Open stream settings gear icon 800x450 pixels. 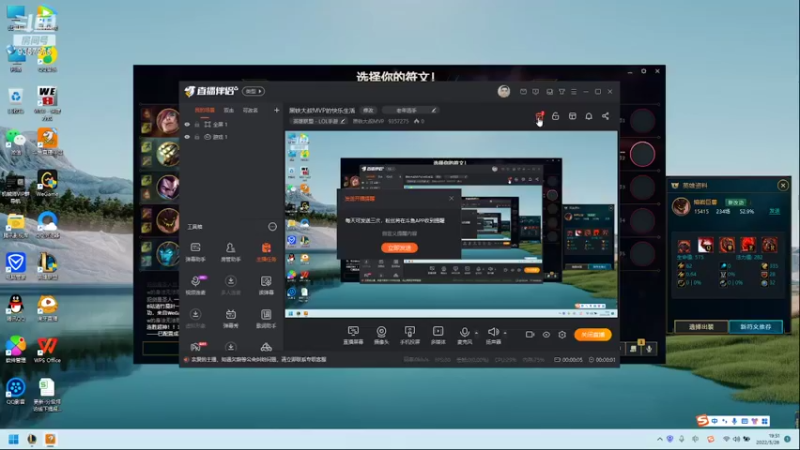562,335
